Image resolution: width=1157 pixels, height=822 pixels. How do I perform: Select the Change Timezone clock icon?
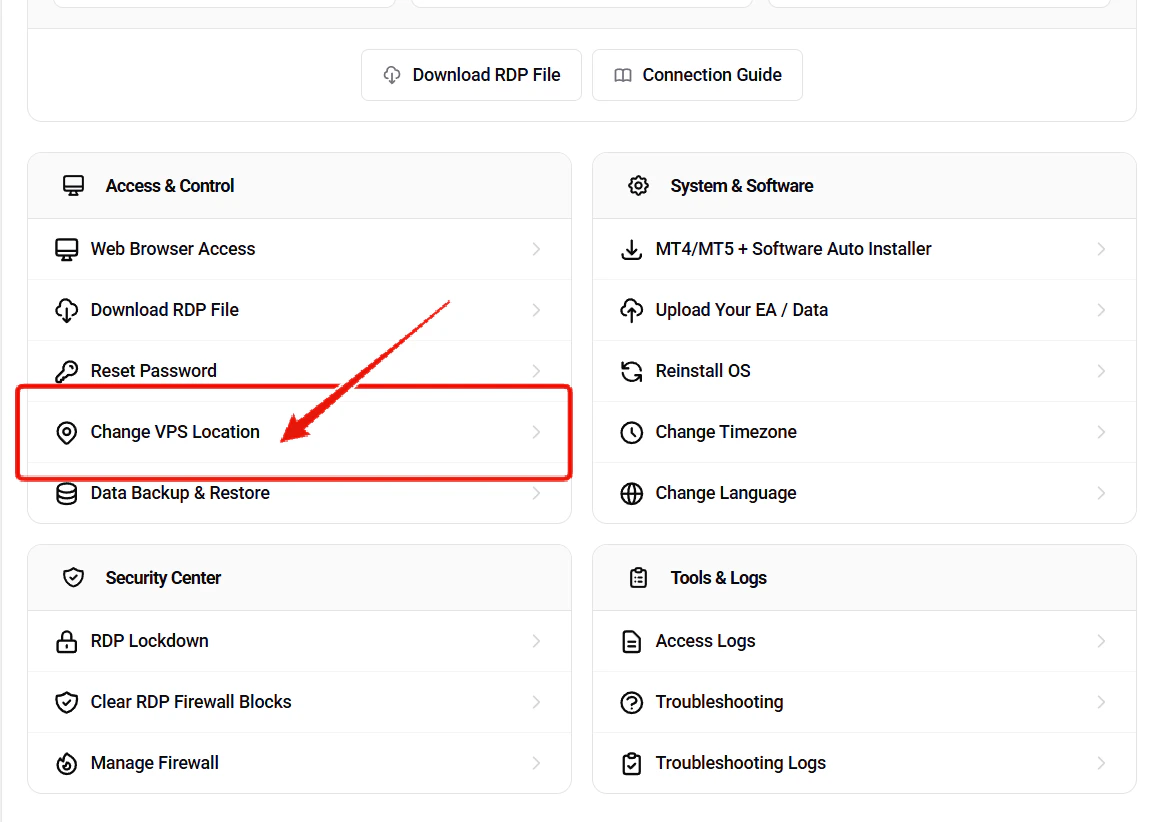tap(631, 432)
